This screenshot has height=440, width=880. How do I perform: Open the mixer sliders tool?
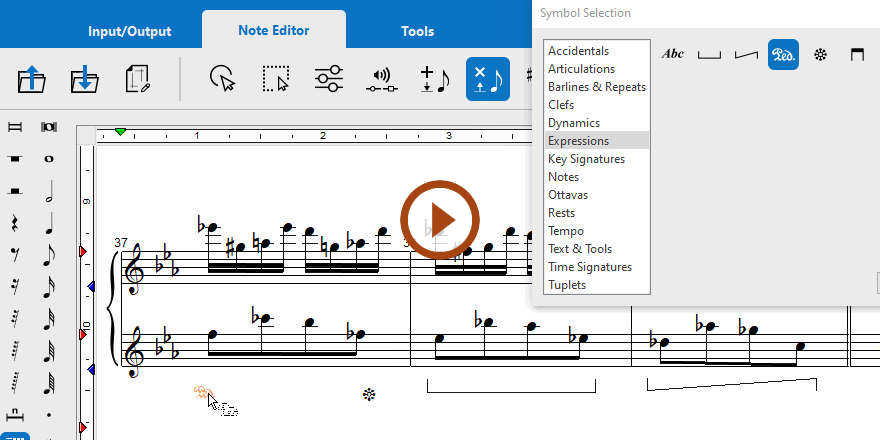pyautogui.click(x=328, y=79)
